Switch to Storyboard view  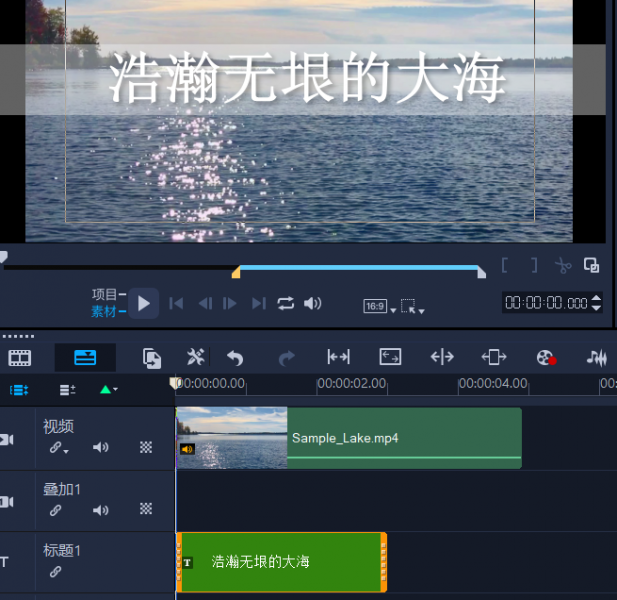pos(20,358)
